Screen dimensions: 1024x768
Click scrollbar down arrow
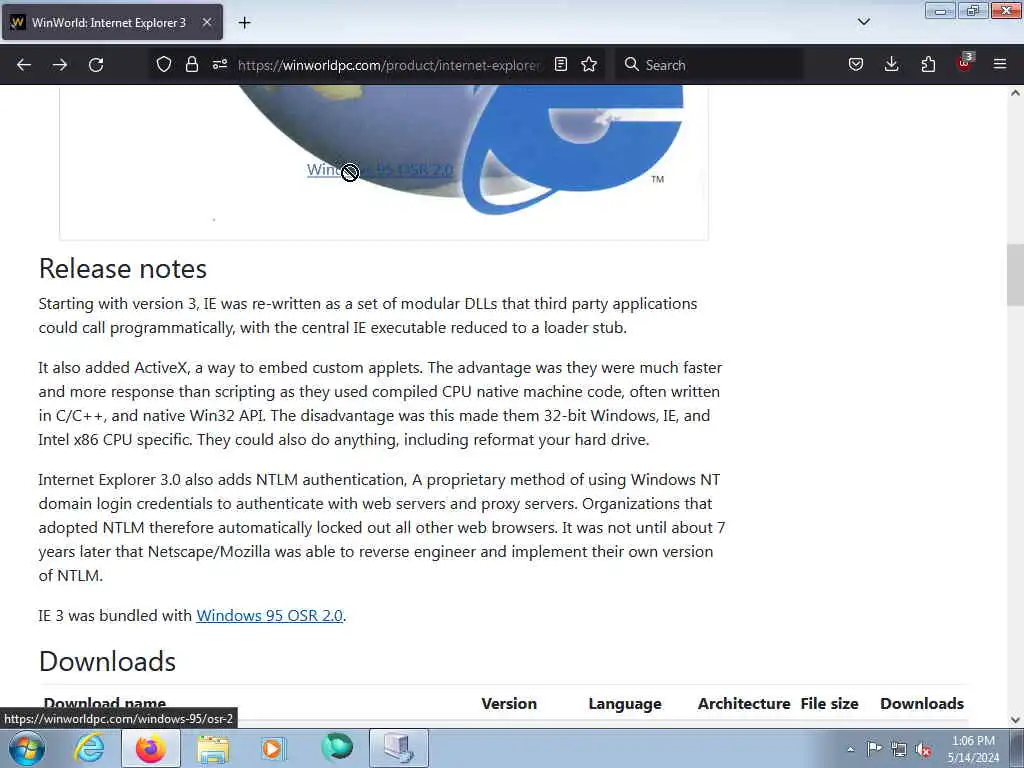coord(1015,720)
